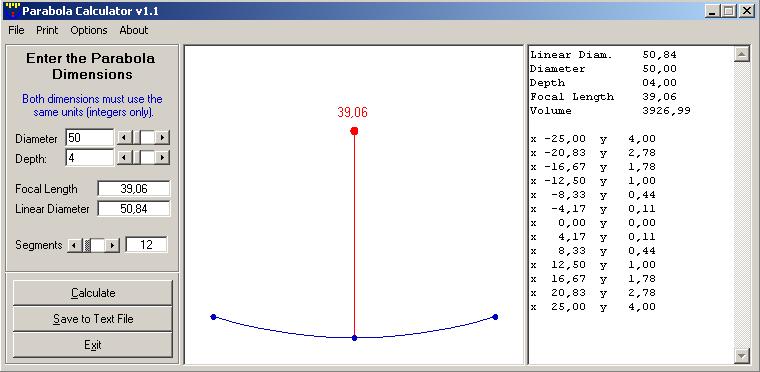
Task: Click the Segments scrollbar left arrow
Action: click(74, 245)
